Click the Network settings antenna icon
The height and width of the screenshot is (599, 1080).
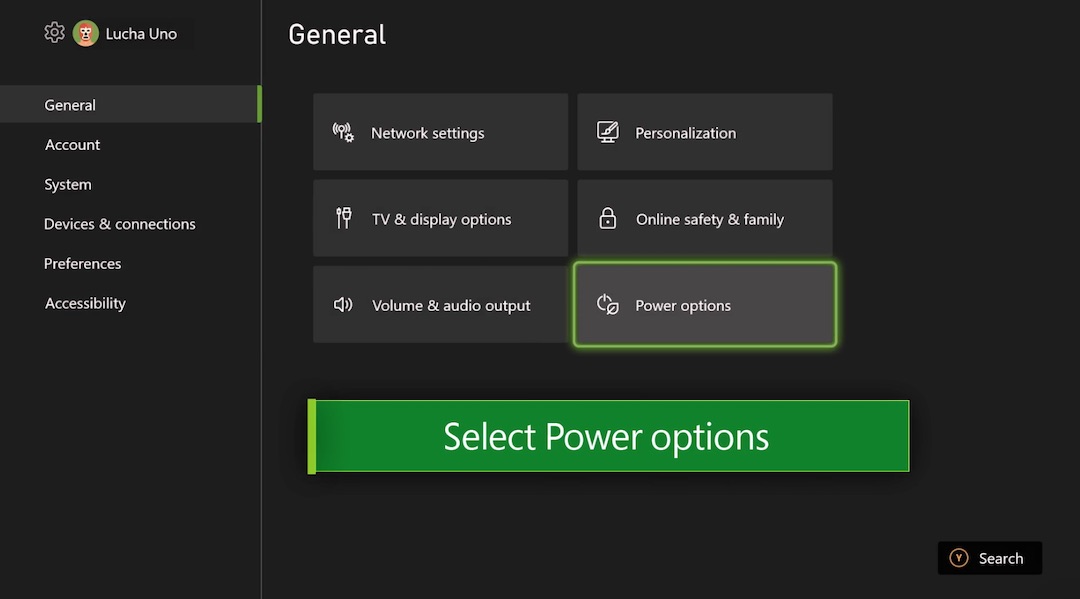[x=343, y=132]
